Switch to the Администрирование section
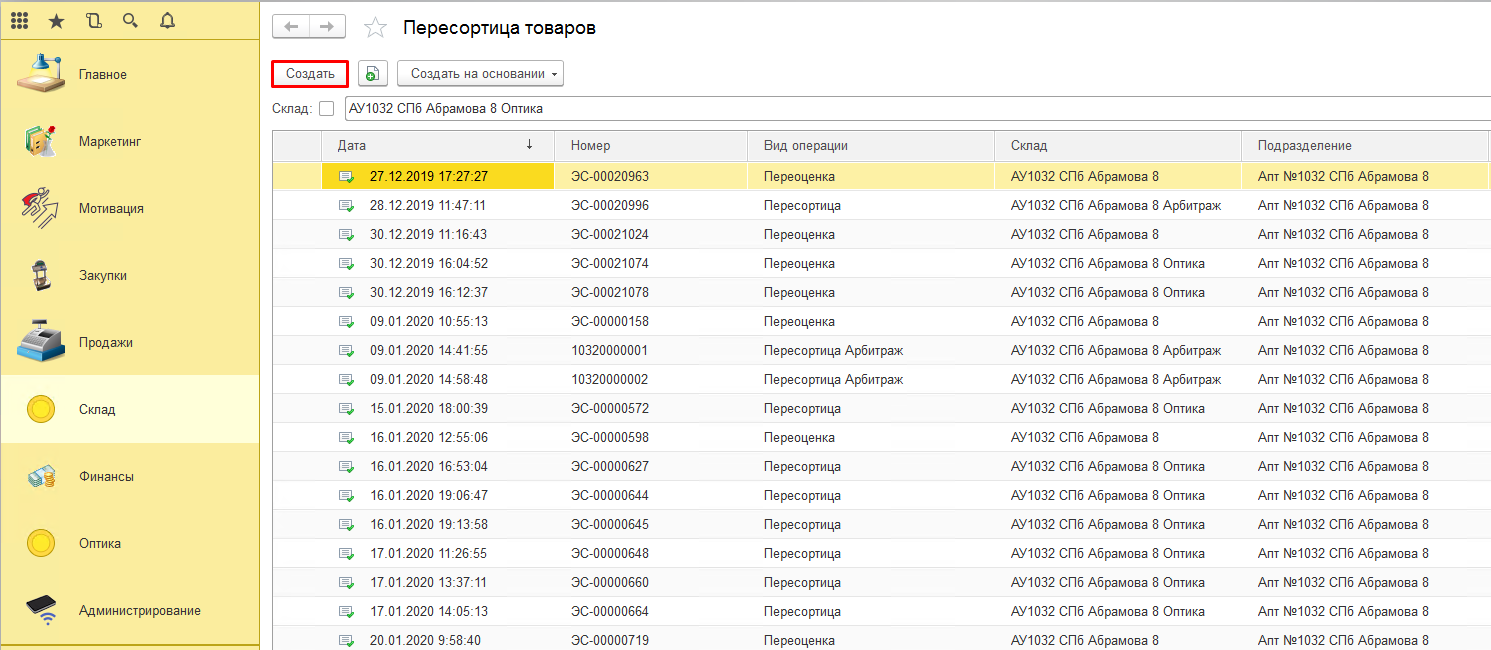Image resolution: width=1491 pixels, height=650 pixels. [139, 611]
